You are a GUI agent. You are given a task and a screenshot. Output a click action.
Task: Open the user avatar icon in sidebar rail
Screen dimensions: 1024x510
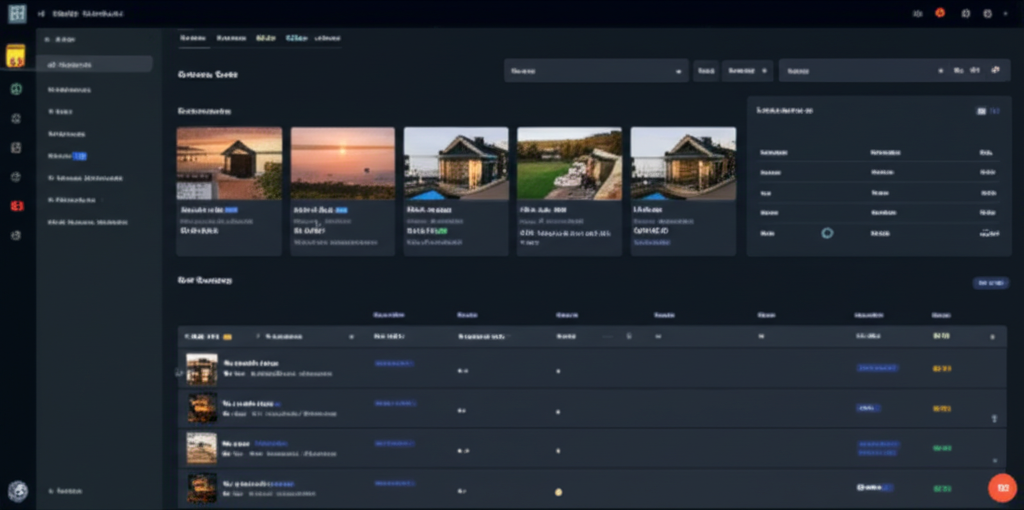(17, 491)
